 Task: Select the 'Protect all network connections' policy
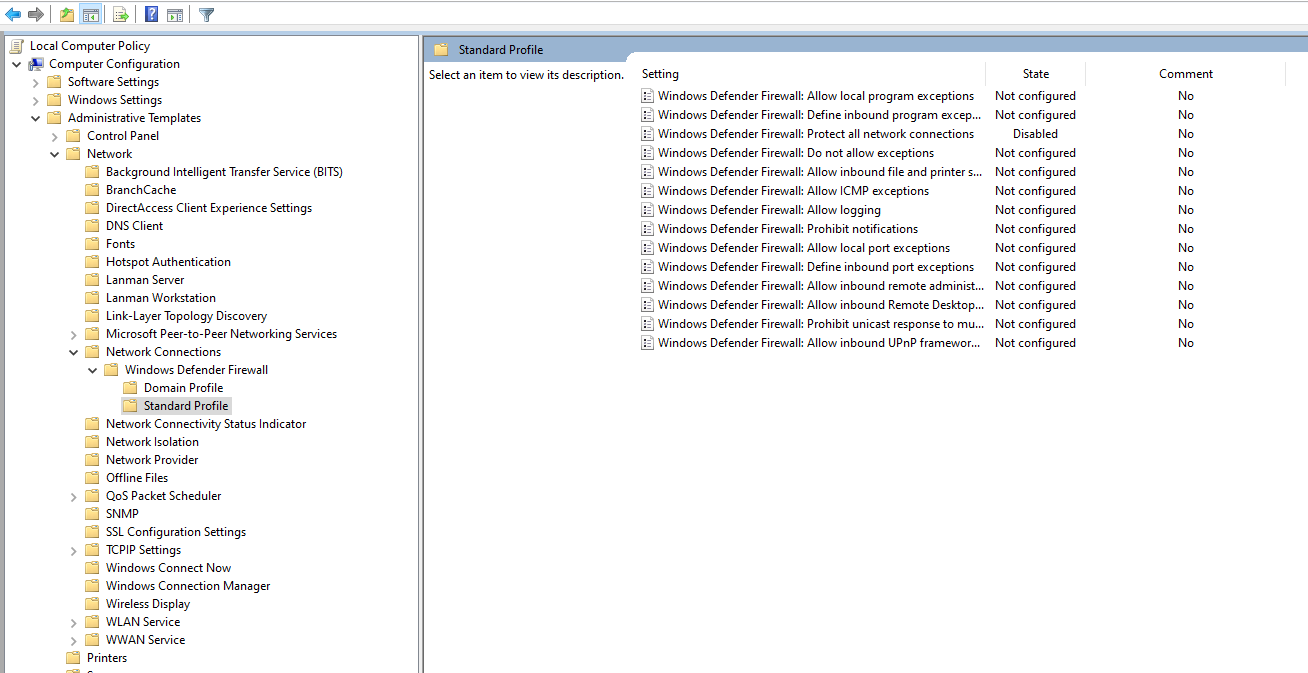click(x=815, y=134)
